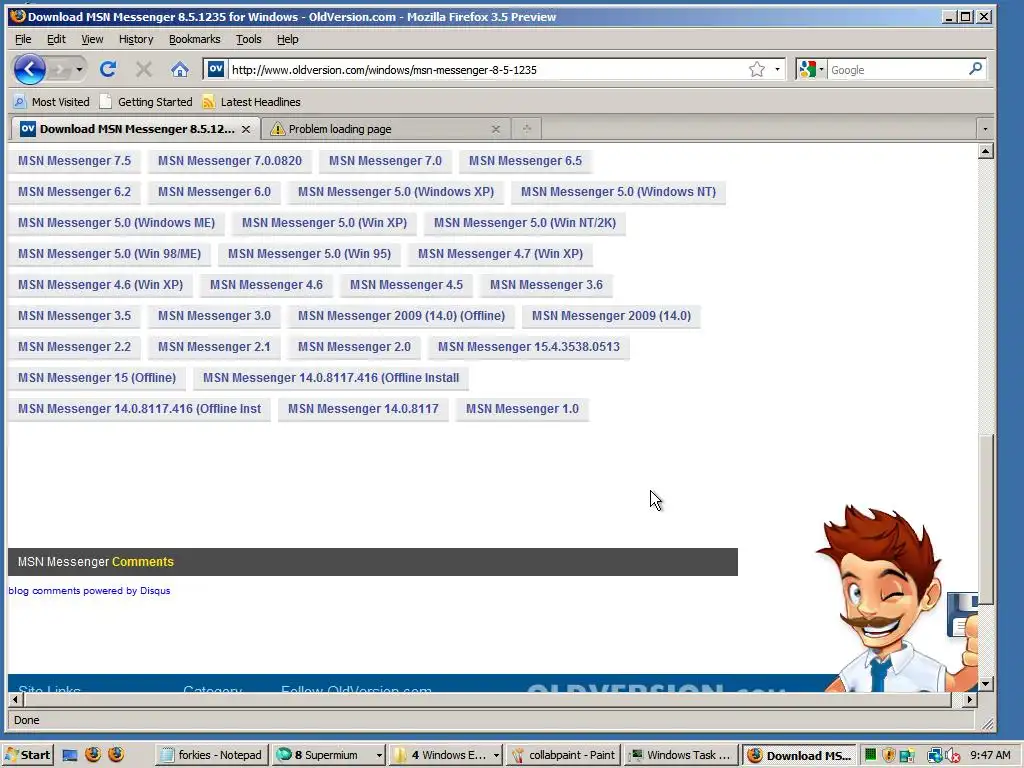Open MSN Messenger 14.0.8117 link

click(363, 409)
